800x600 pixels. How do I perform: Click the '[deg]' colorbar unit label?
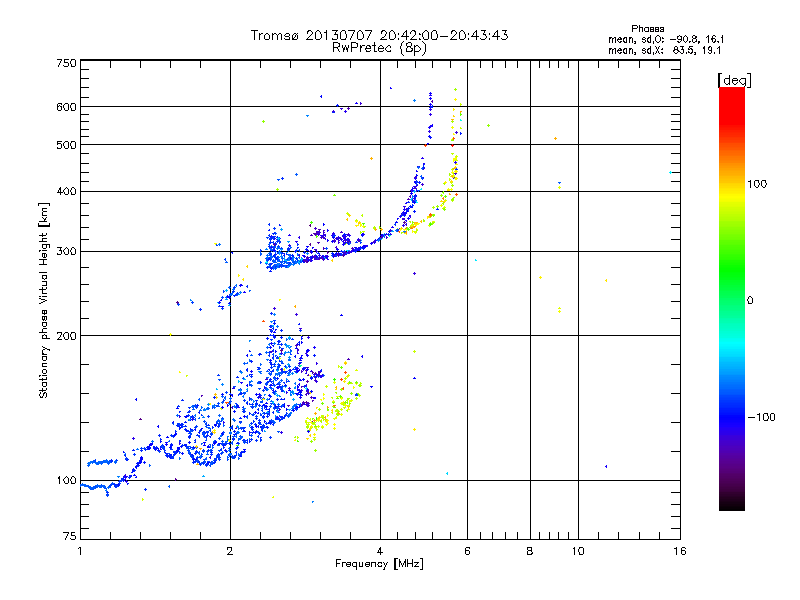(x=734, y=80)
